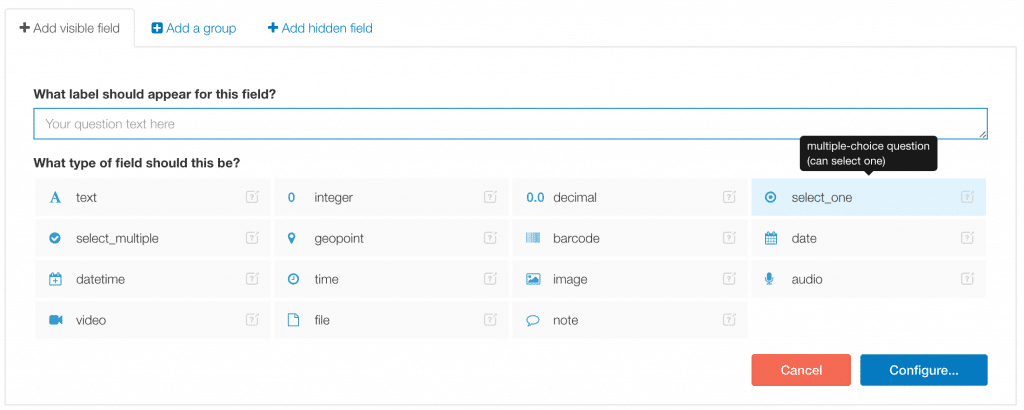The width and height of the screenshot is (1024, 410).
Task: Switch to Add a group tab
Action: (194, 28)
